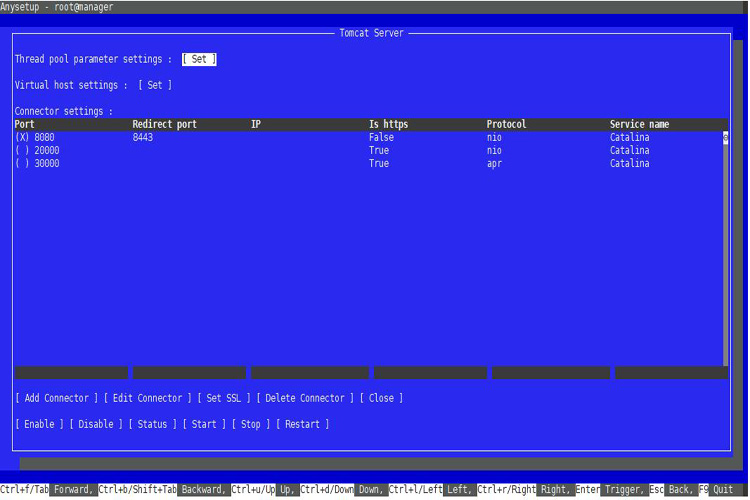Click the Disable button
Viewport: 750px width, 500px height.
pos(96,424)
